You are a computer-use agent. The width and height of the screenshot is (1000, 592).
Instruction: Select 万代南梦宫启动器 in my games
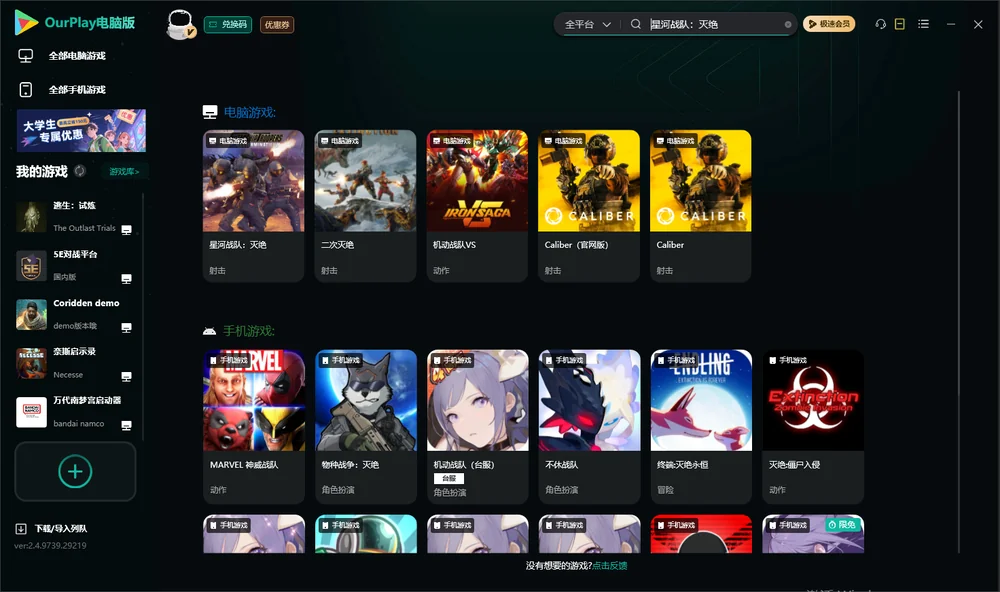(x=75, y=412)
